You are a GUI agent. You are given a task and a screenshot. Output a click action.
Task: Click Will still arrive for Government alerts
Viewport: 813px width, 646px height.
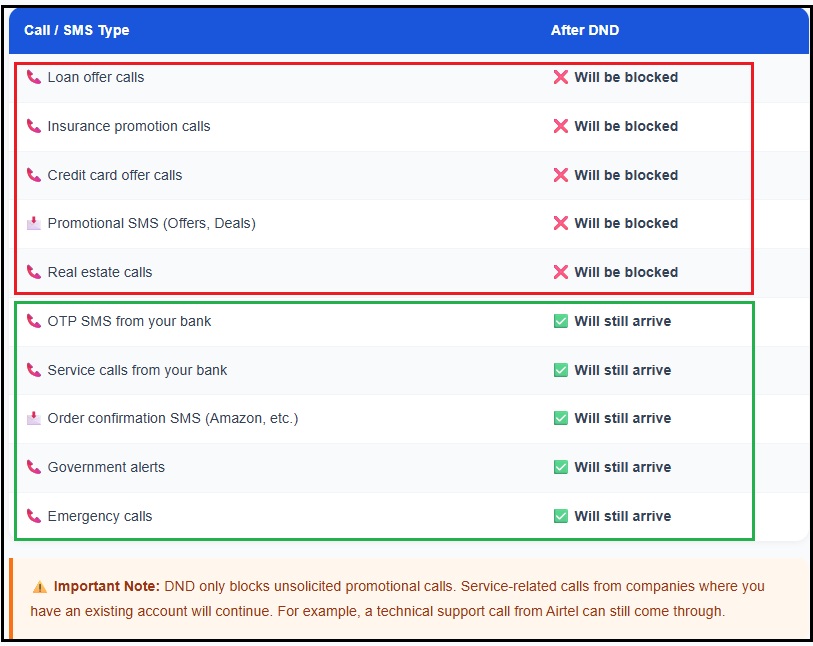(x=622, y=467)
